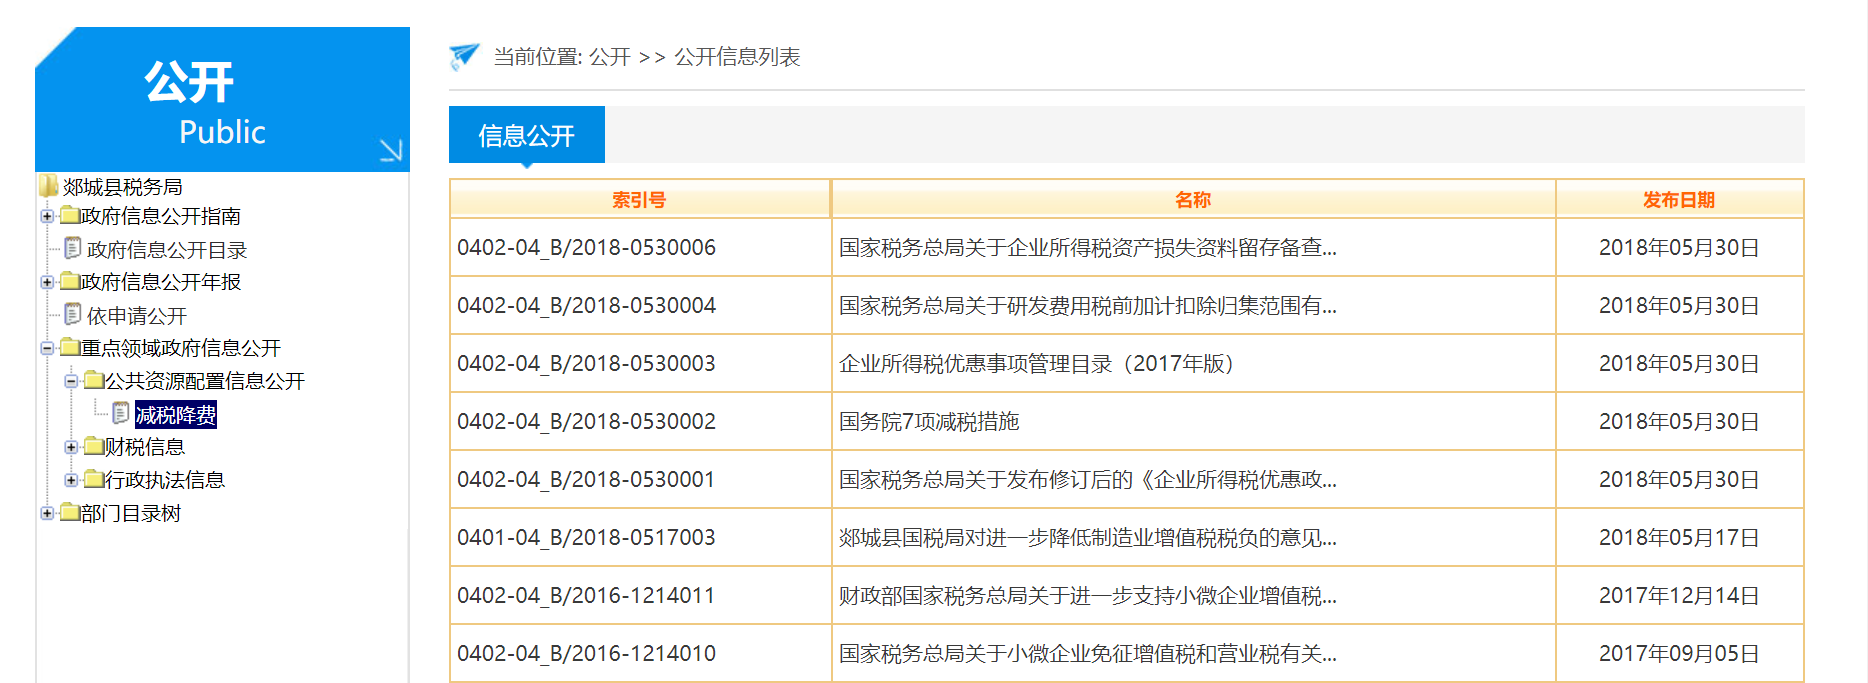Select the highlighted 减税降费 tree item

pos(176,414)
